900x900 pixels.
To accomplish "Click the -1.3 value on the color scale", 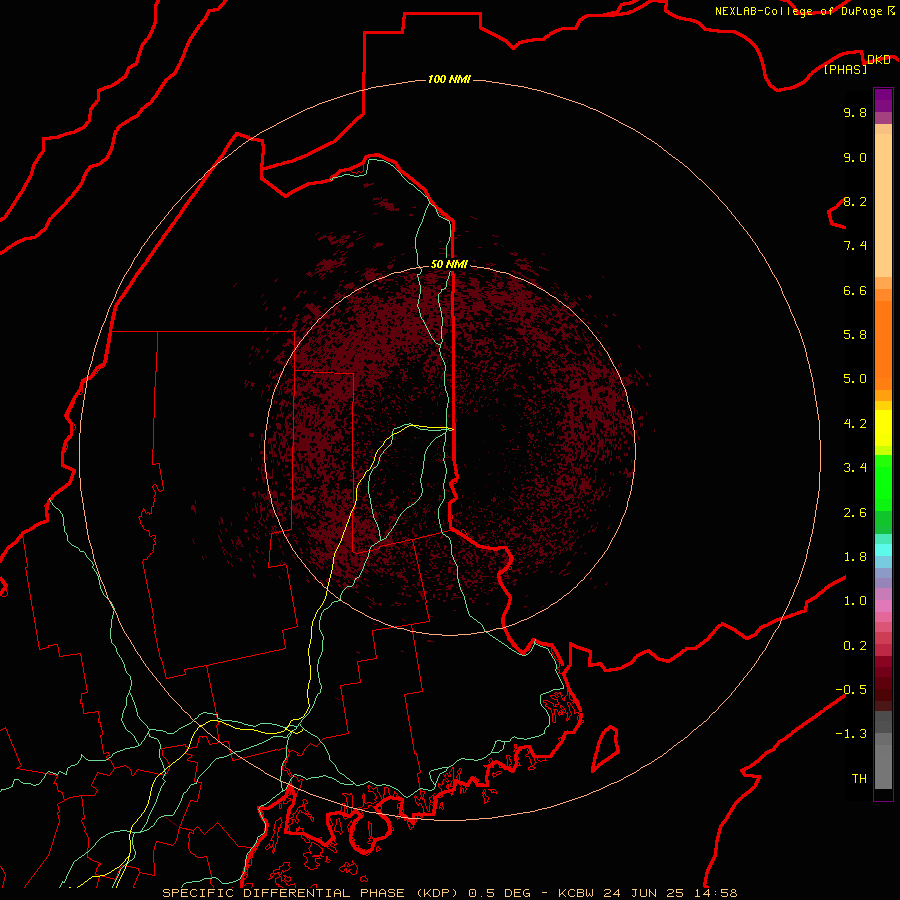I will pyautogui.click(x=851, y=734).
